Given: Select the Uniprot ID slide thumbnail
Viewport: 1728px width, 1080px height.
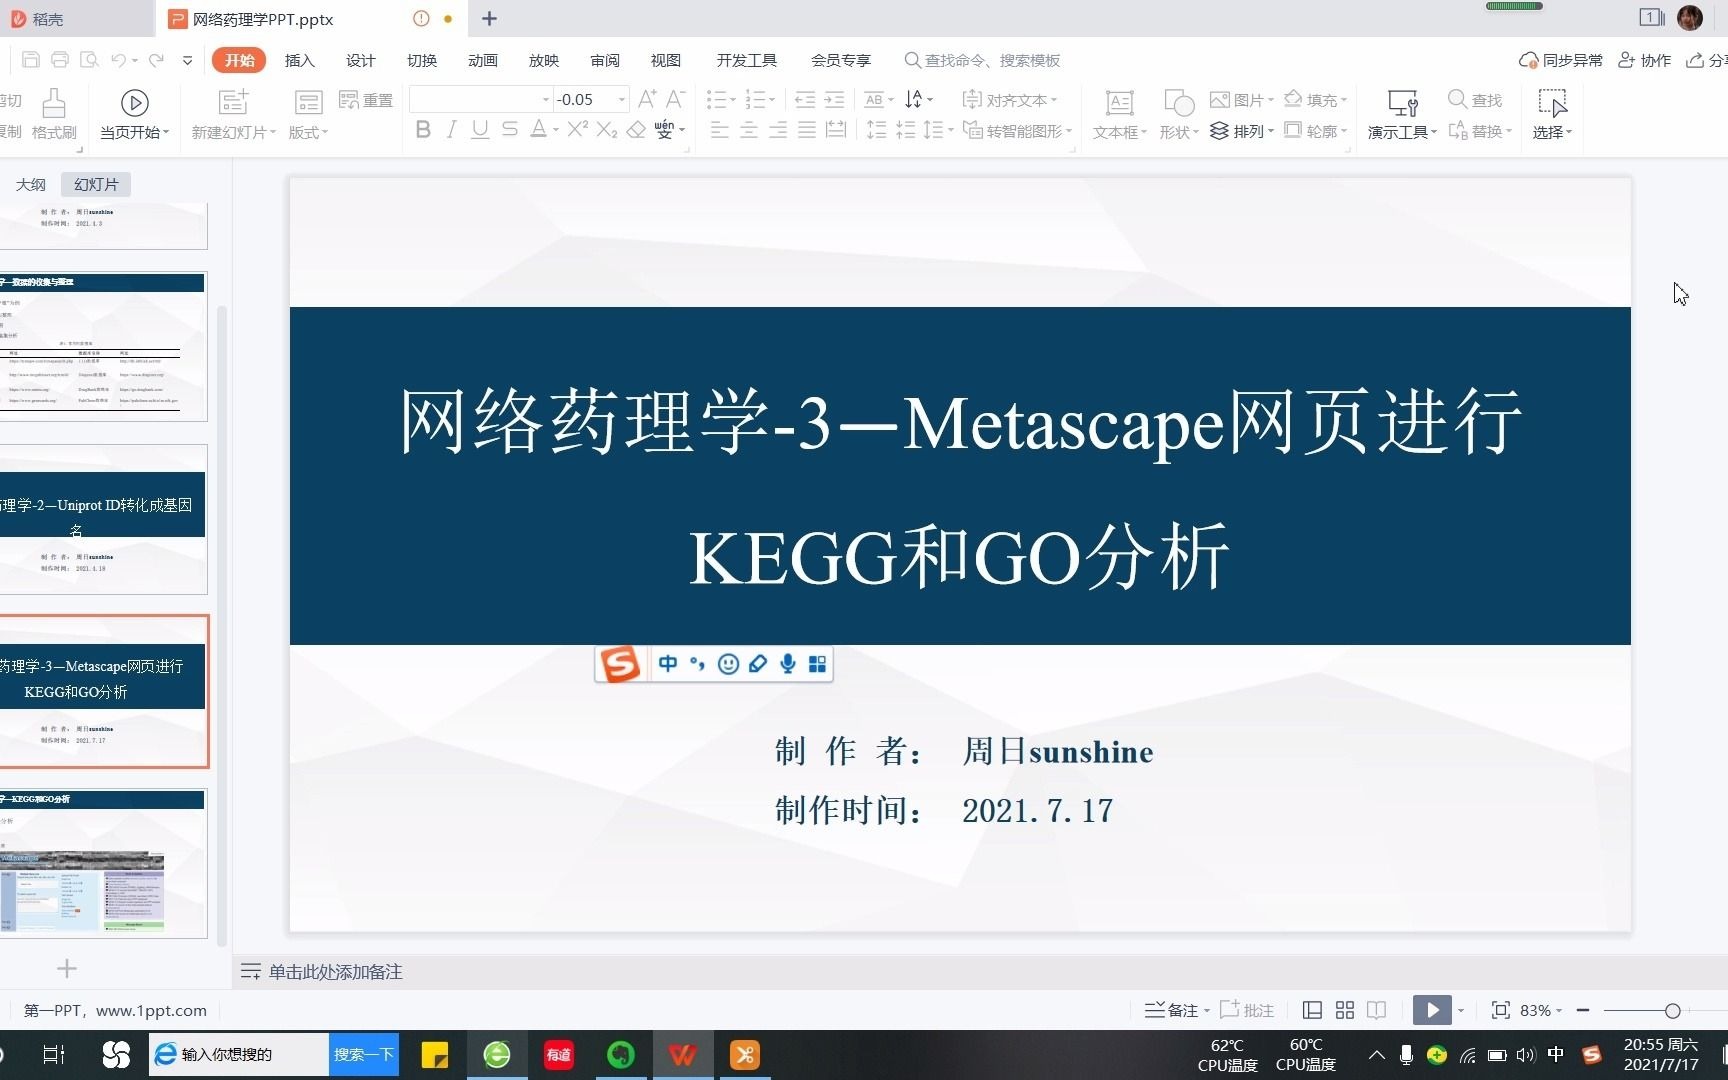Looking at the screenshot, I should coord(104,520).
